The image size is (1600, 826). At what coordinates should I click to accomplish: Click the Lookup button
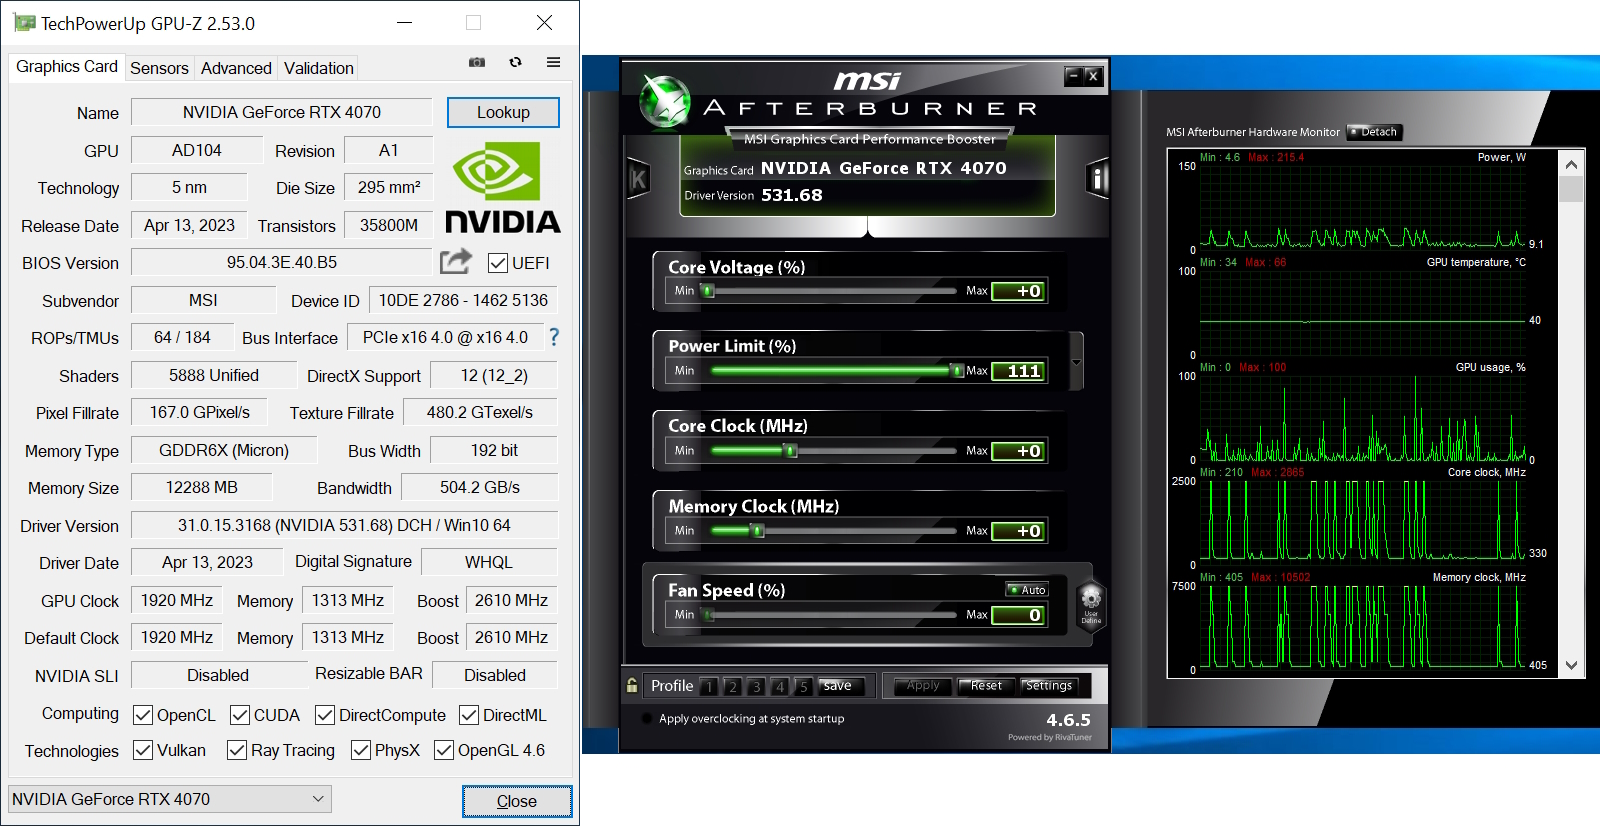pos(503,112)
